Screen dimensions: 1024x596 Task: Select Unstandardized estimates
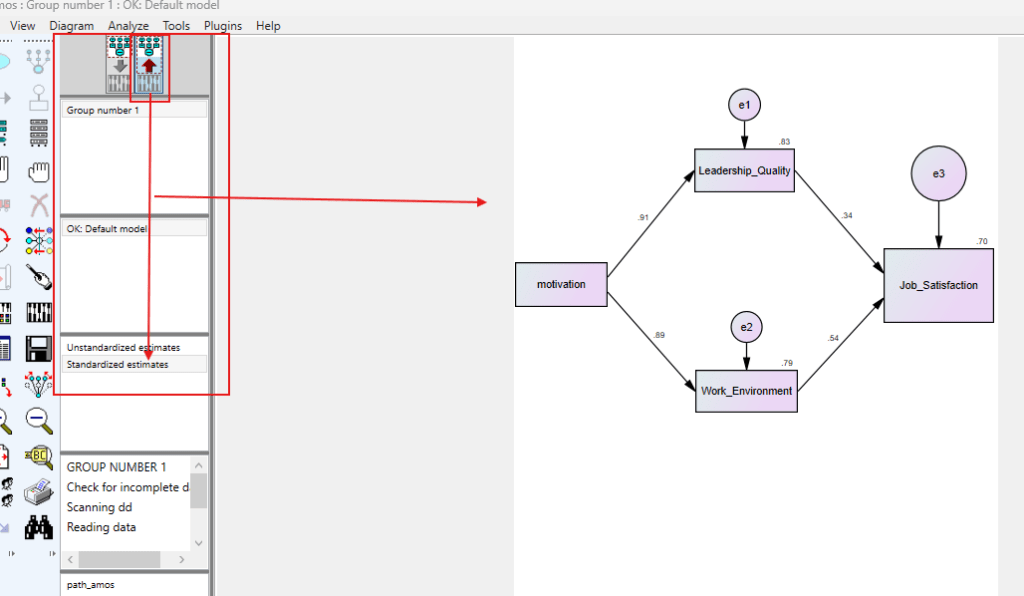click(120, 347)
